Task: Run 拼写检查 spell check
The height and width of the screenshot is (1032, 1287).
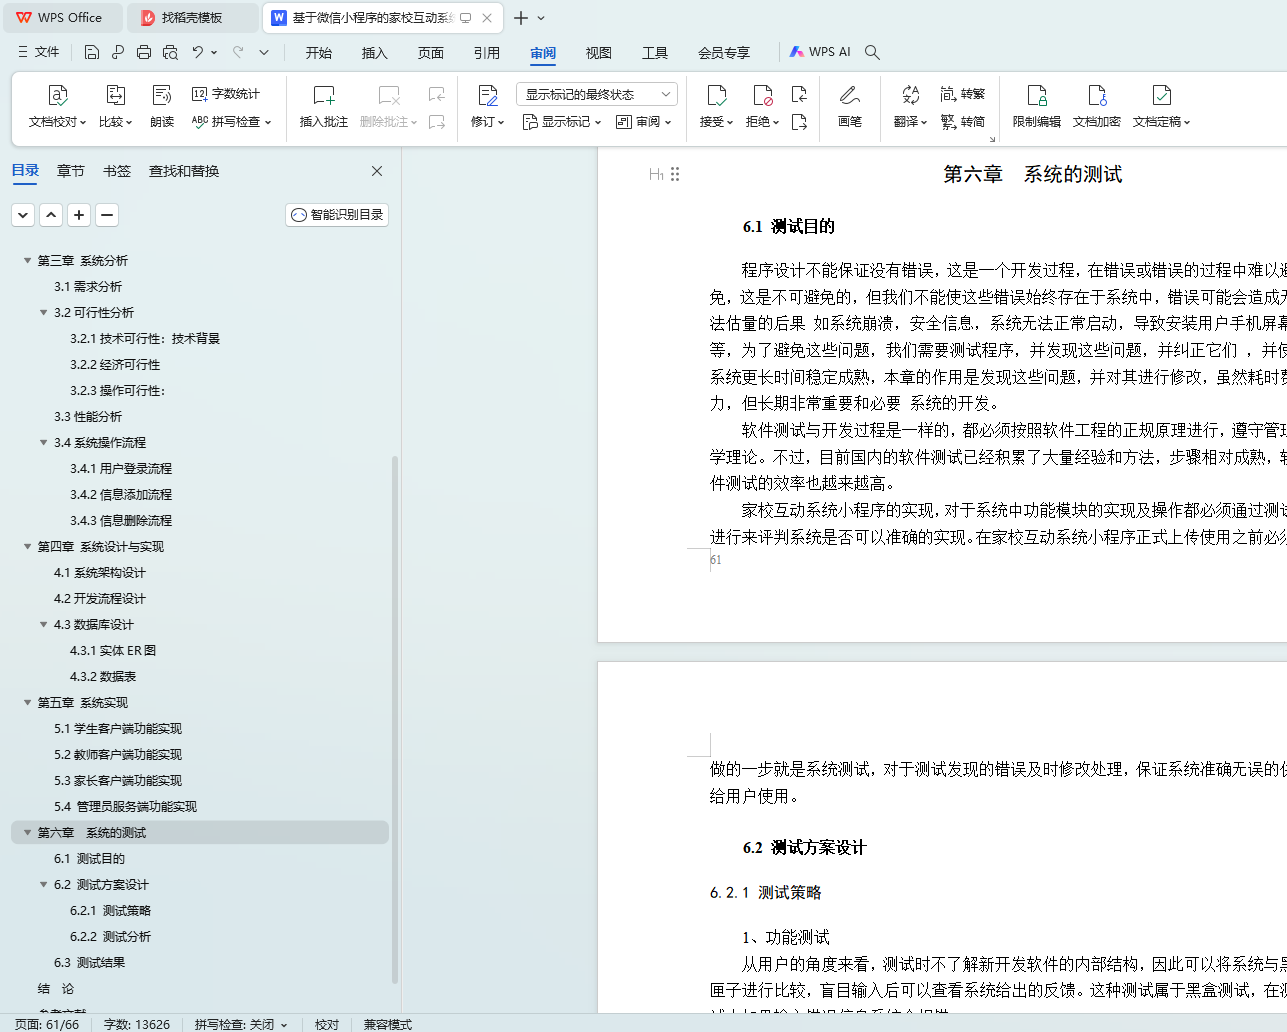Action: [x=231, y=122]
